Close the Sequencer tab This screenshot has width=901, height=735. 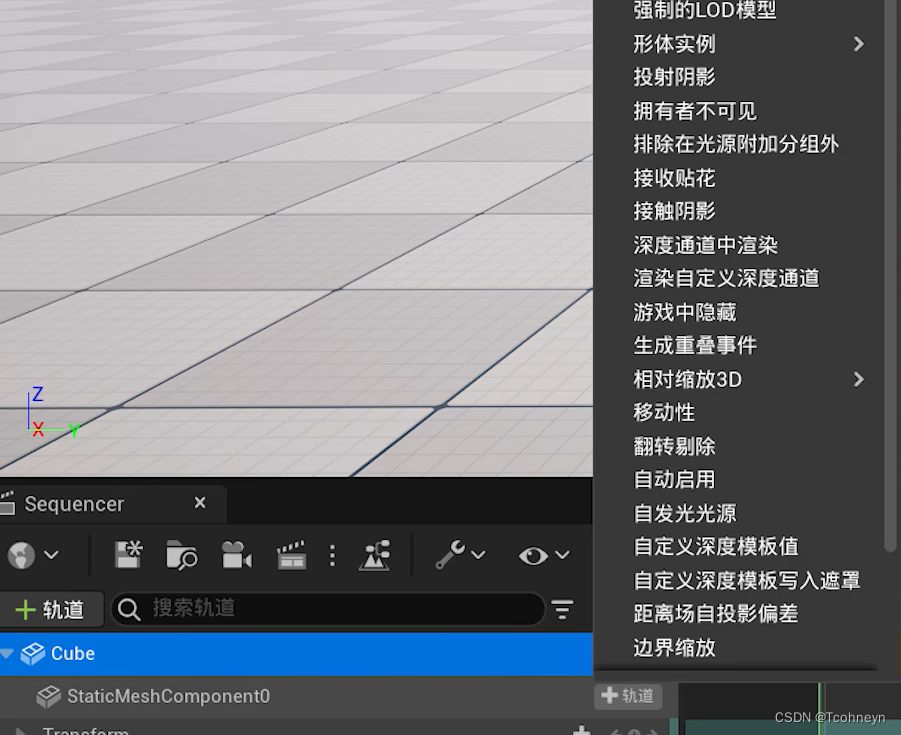click(200, 503)
